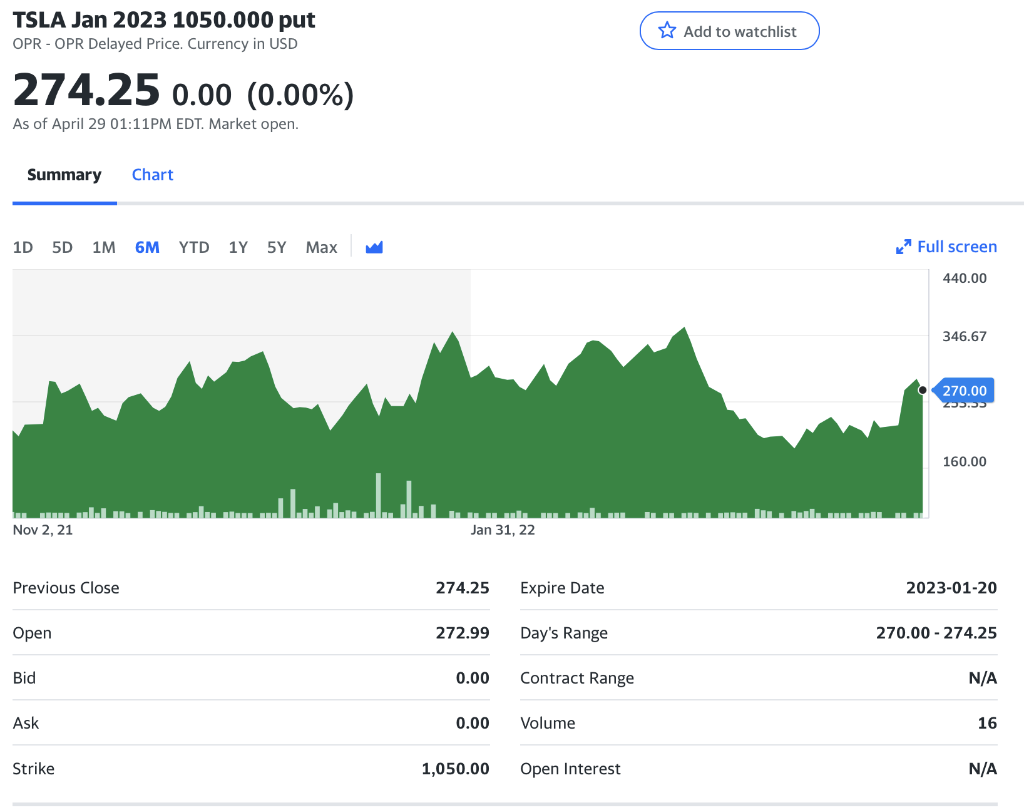1024x810 pixels.
Task: Open the chart in Full screen
Action: [946, 247]
